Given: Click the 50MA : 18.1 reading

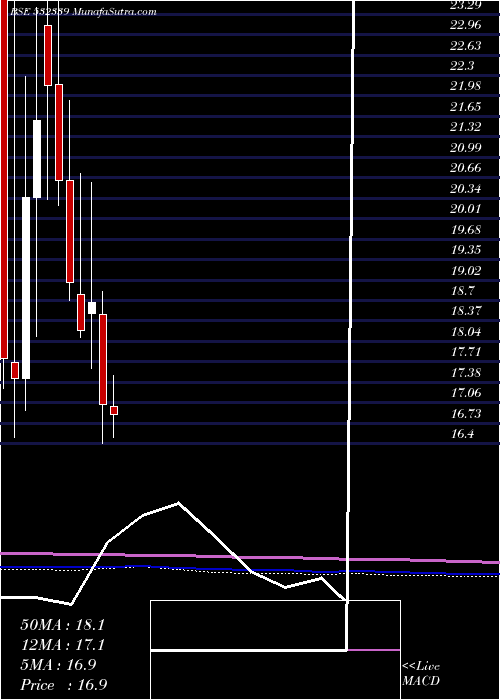Looking at the screenshot, I should pos(62,625).
